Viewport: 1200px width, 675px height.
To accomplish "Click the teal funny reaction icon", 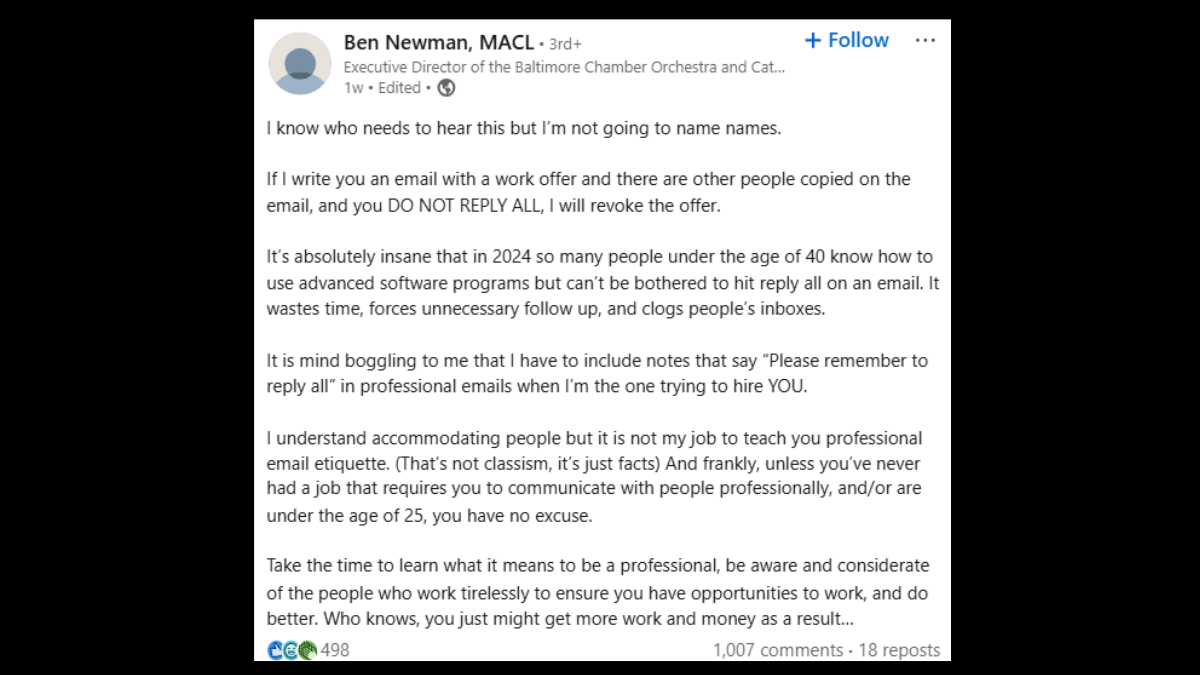I will [x=292, y=650].
